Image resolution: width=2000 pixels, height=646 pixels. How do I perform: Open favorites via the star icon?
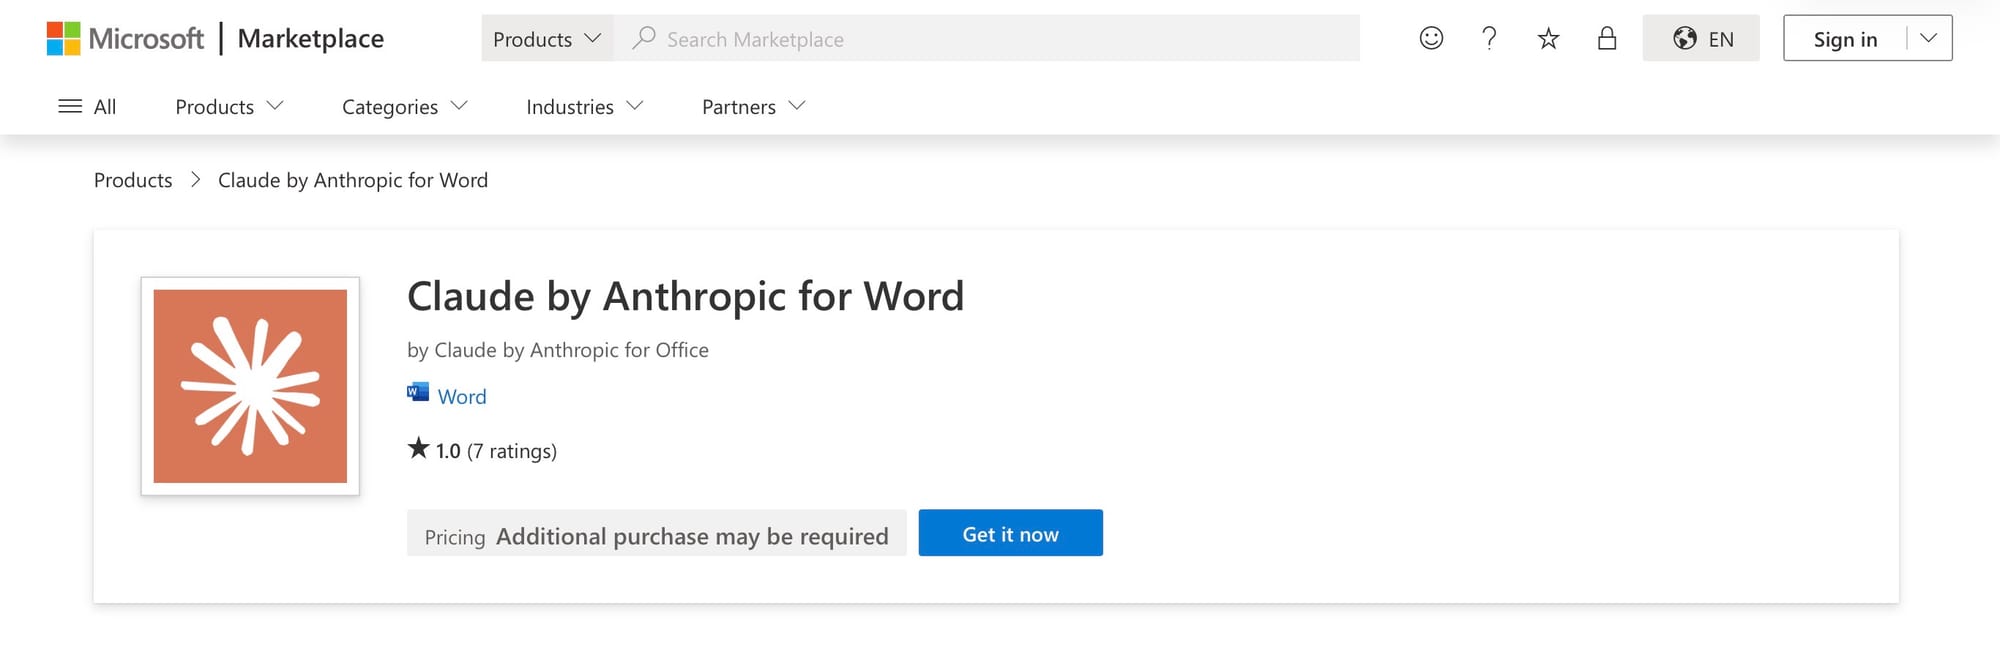[x=1548, y=39]
